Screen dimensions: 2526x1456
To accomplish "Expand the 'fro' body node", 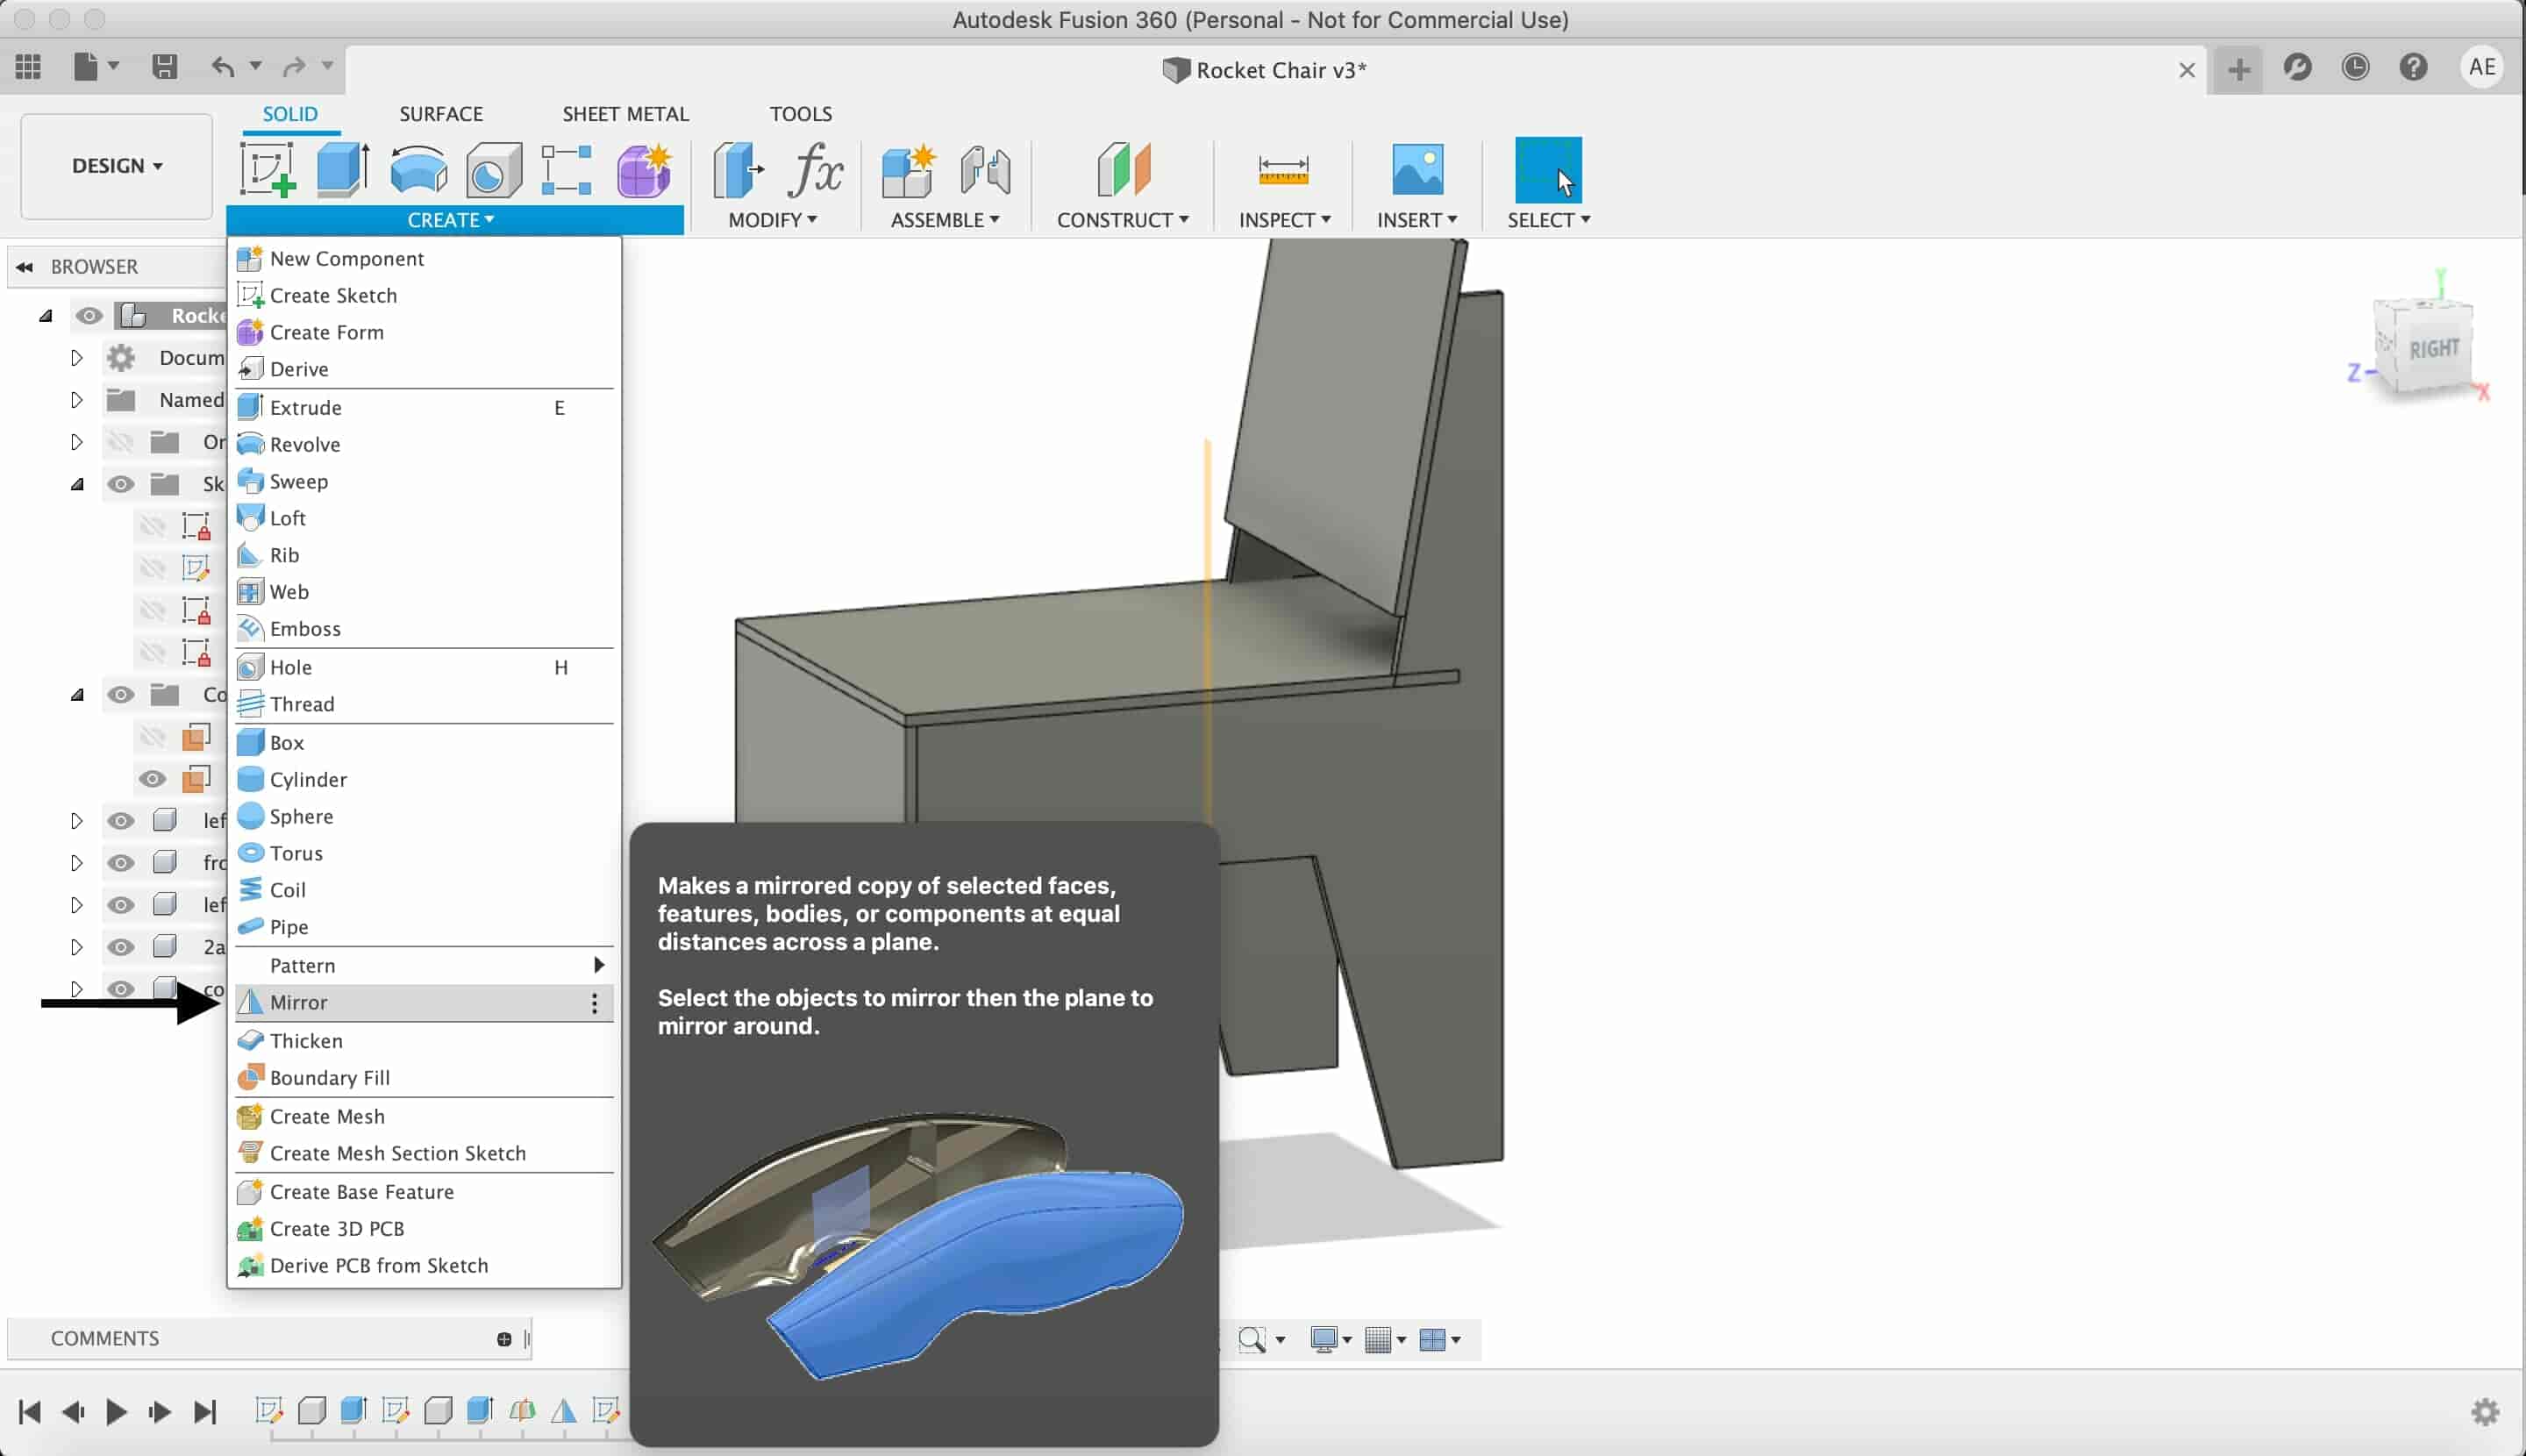I will (x=76, y=862).
